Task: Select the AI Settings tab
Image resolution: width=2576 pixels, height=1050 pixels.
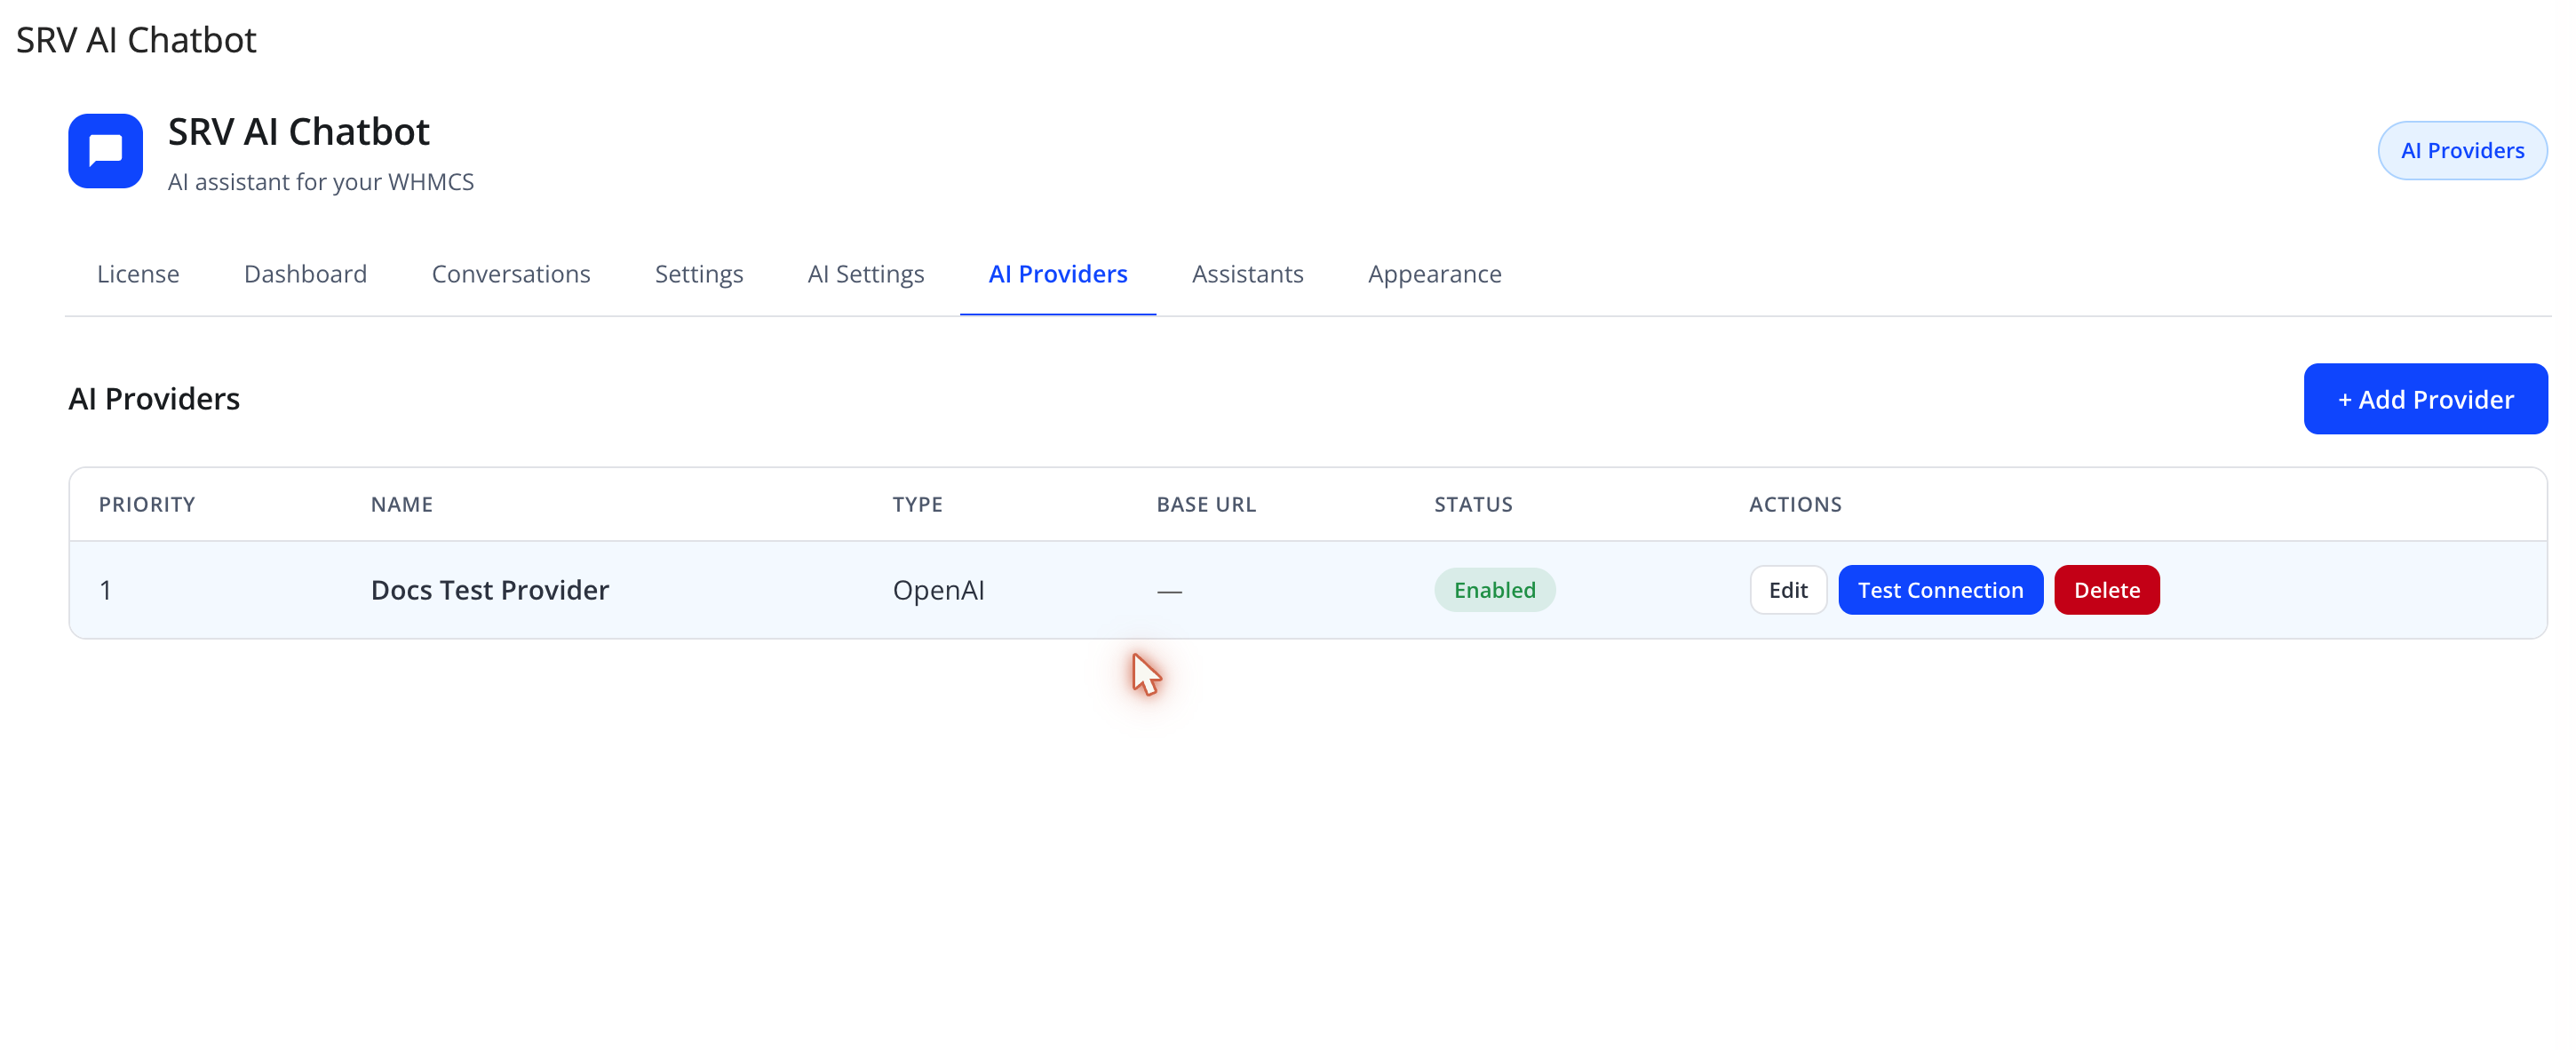Action: click(x=866, y=274)
